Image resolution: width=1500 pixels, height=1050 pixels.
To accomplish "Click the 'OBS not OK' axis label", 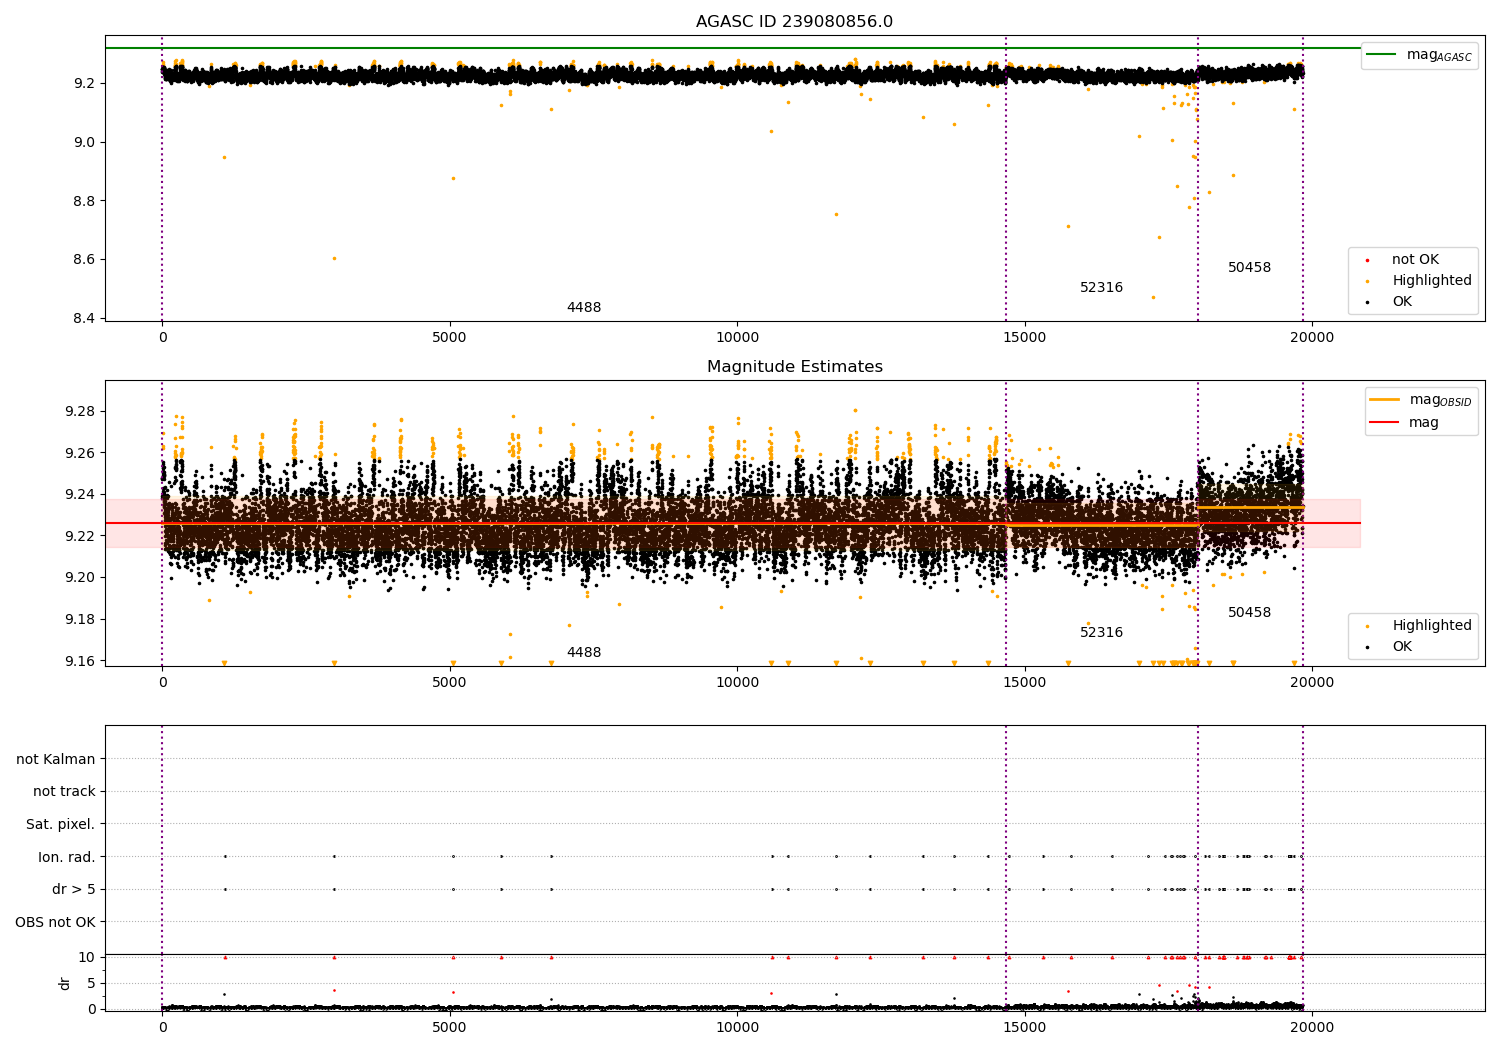I will click(x=55, y=922).
